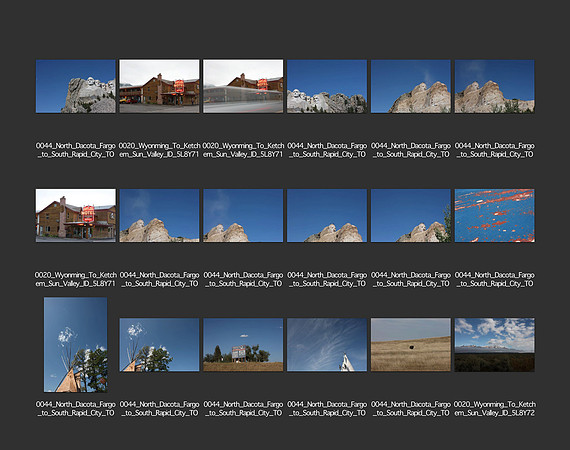Click the caption below the bison thumbnail
Image resolution: width=570 pixels, height=450 pixels.
coord(411,409)
